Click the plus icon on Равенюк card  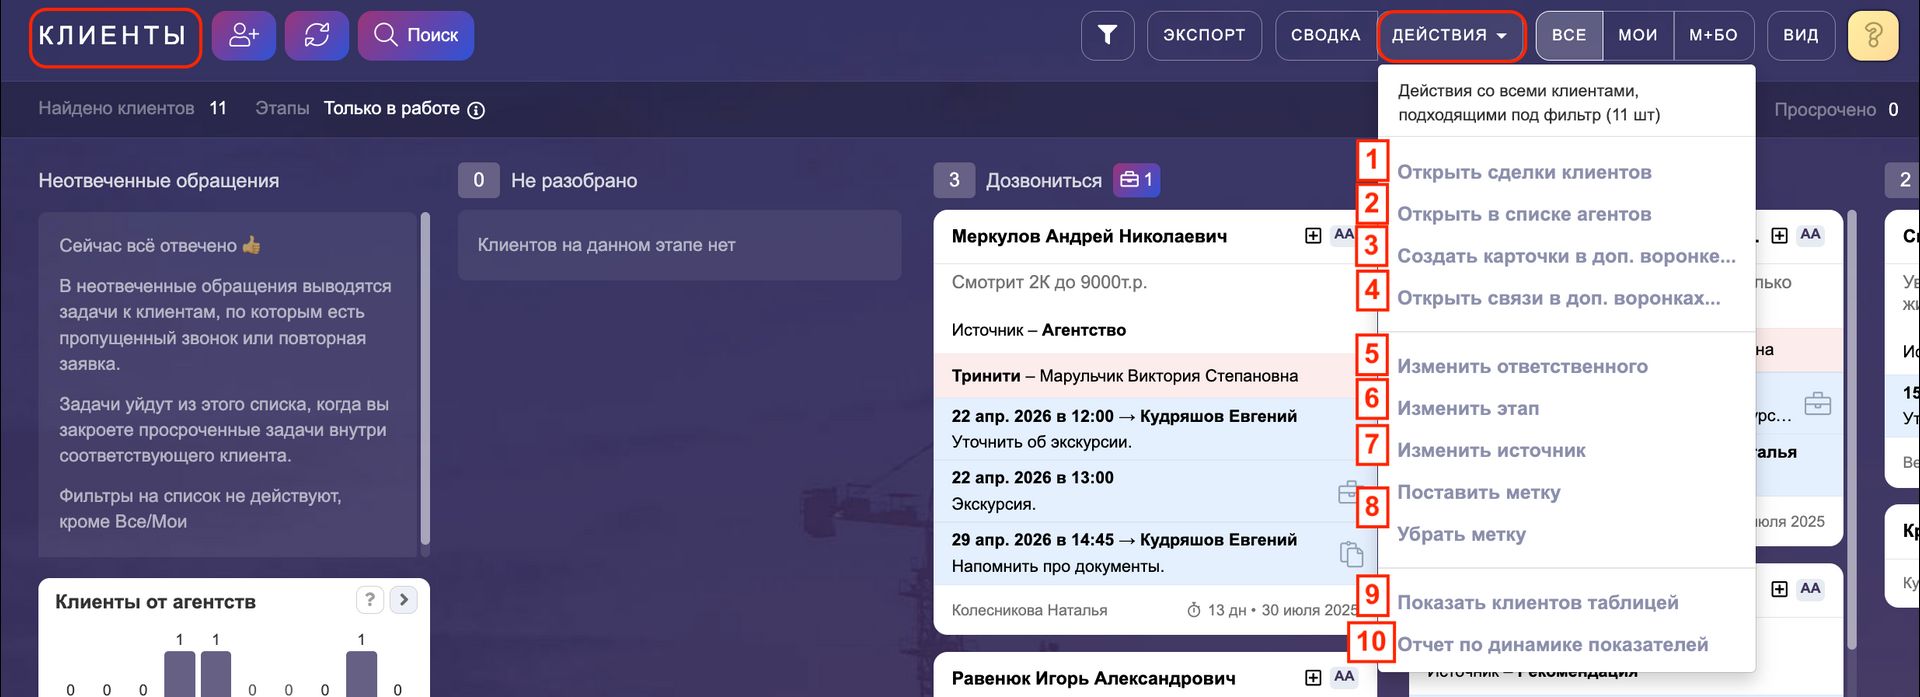pyautogui.click(x=1313, y=678)
